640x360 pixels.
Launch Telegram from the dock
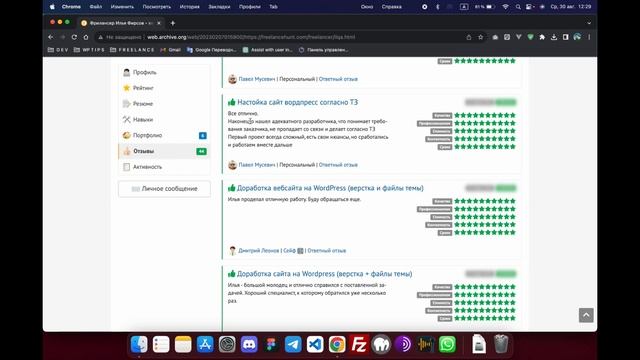tap(293, 344)
